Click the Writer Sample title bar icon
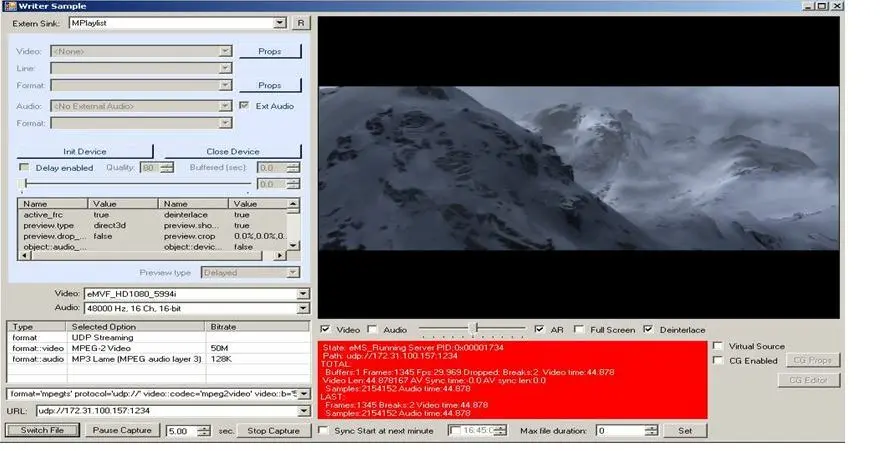This screenshot has height=451, width=894. (8, 6)
